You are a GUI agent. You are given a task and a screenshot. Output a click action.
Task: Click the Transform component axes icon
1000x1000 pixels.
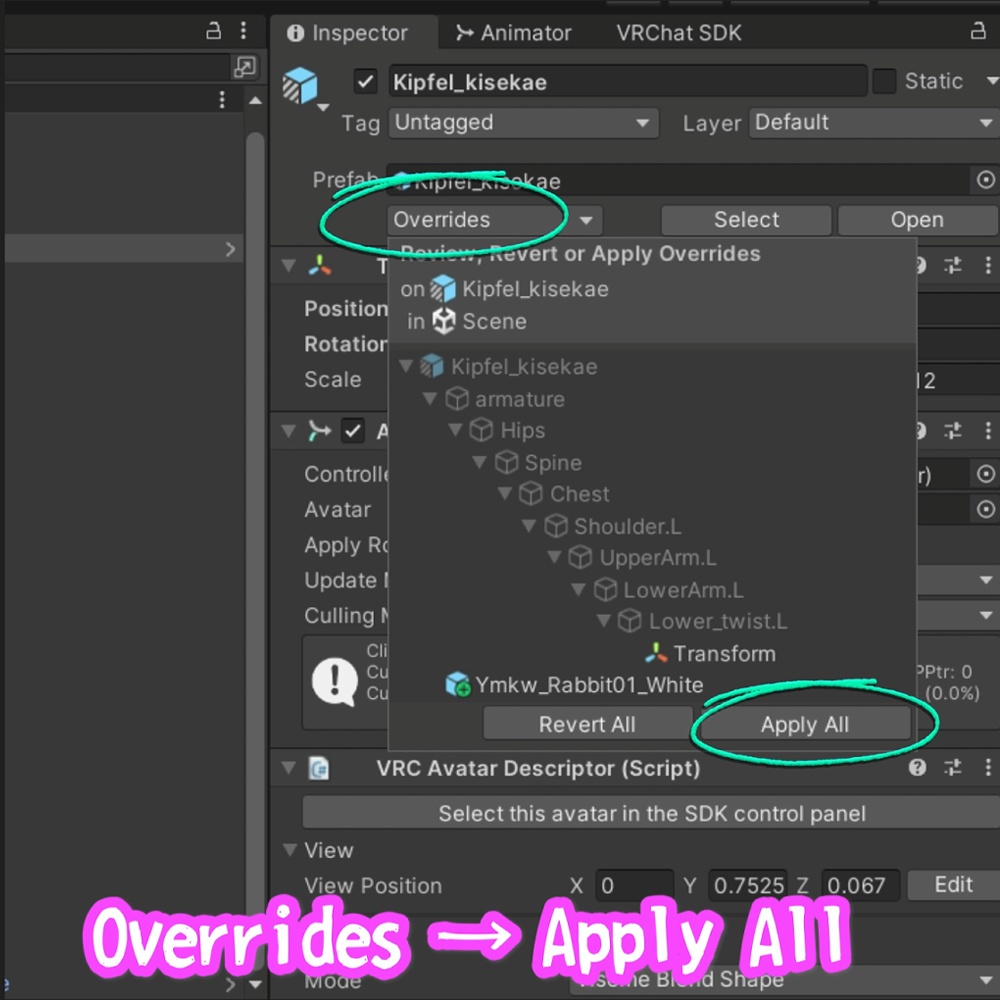point(320,265)
